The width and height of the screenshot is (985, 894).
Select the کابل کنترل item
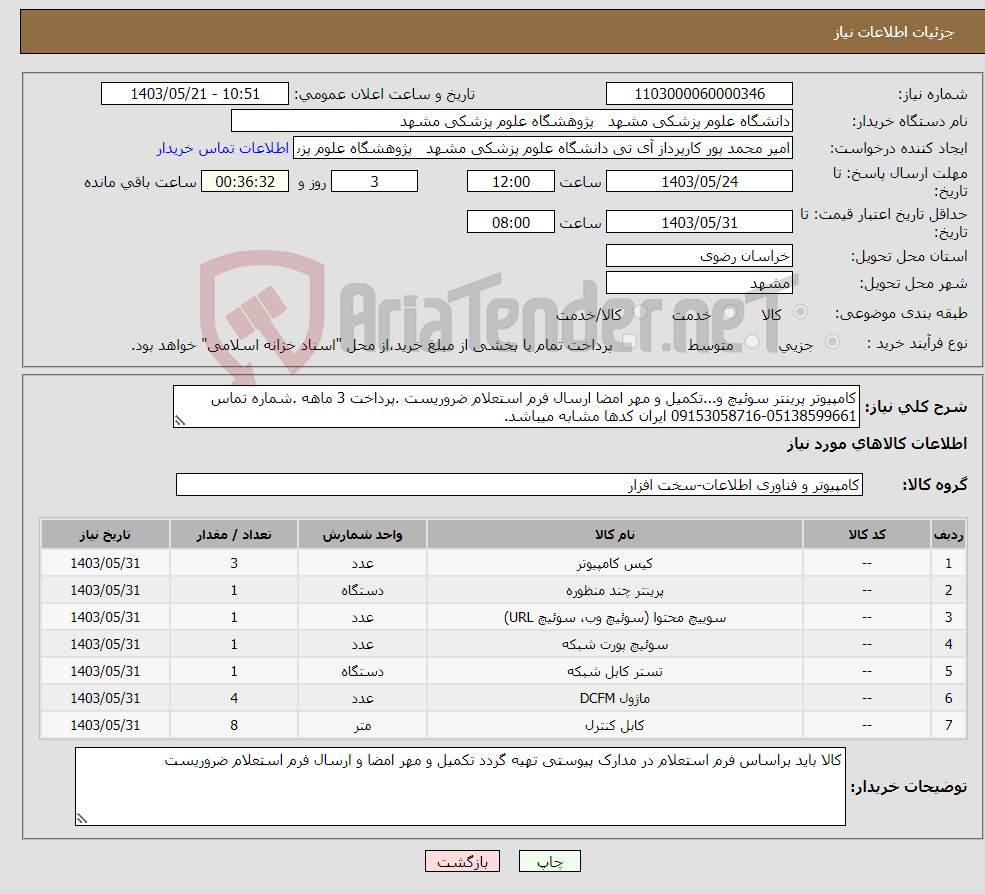(615, 726)
